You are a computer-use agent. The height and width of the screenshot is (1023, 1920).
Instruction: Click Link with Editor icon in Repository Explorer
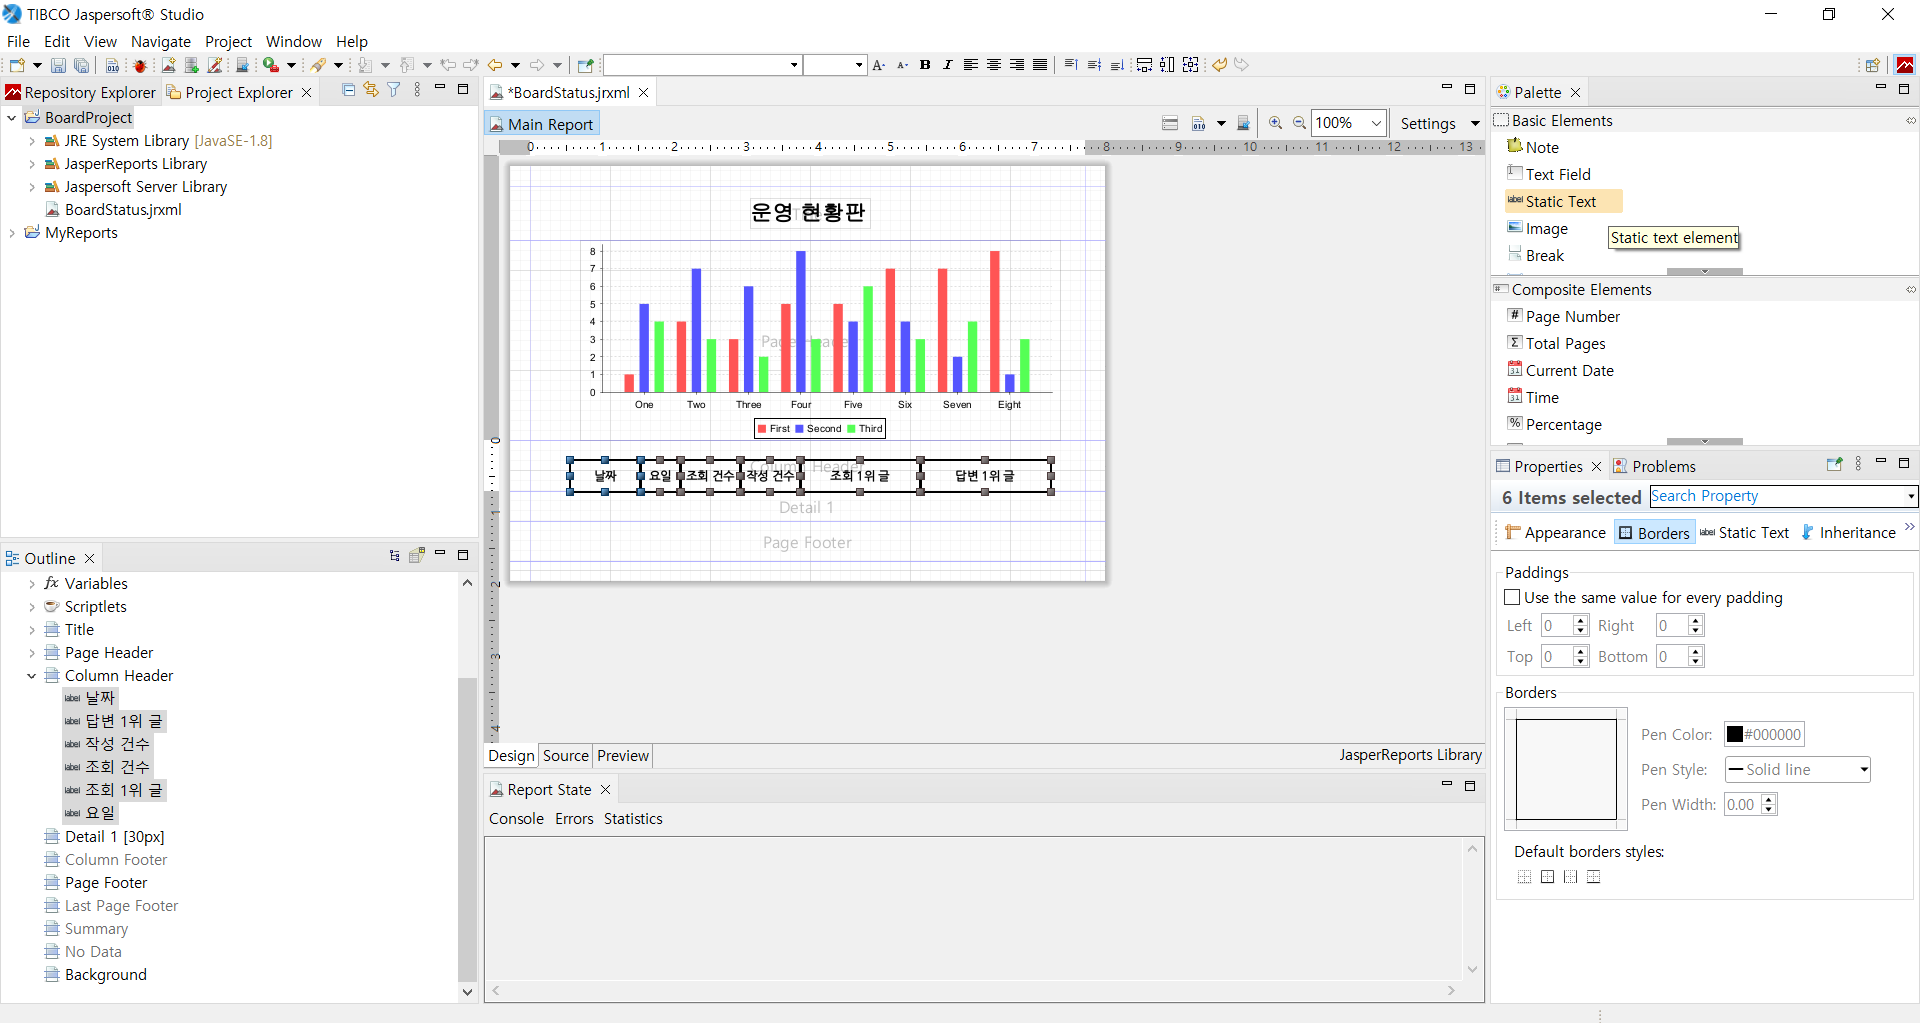point(371,90)
